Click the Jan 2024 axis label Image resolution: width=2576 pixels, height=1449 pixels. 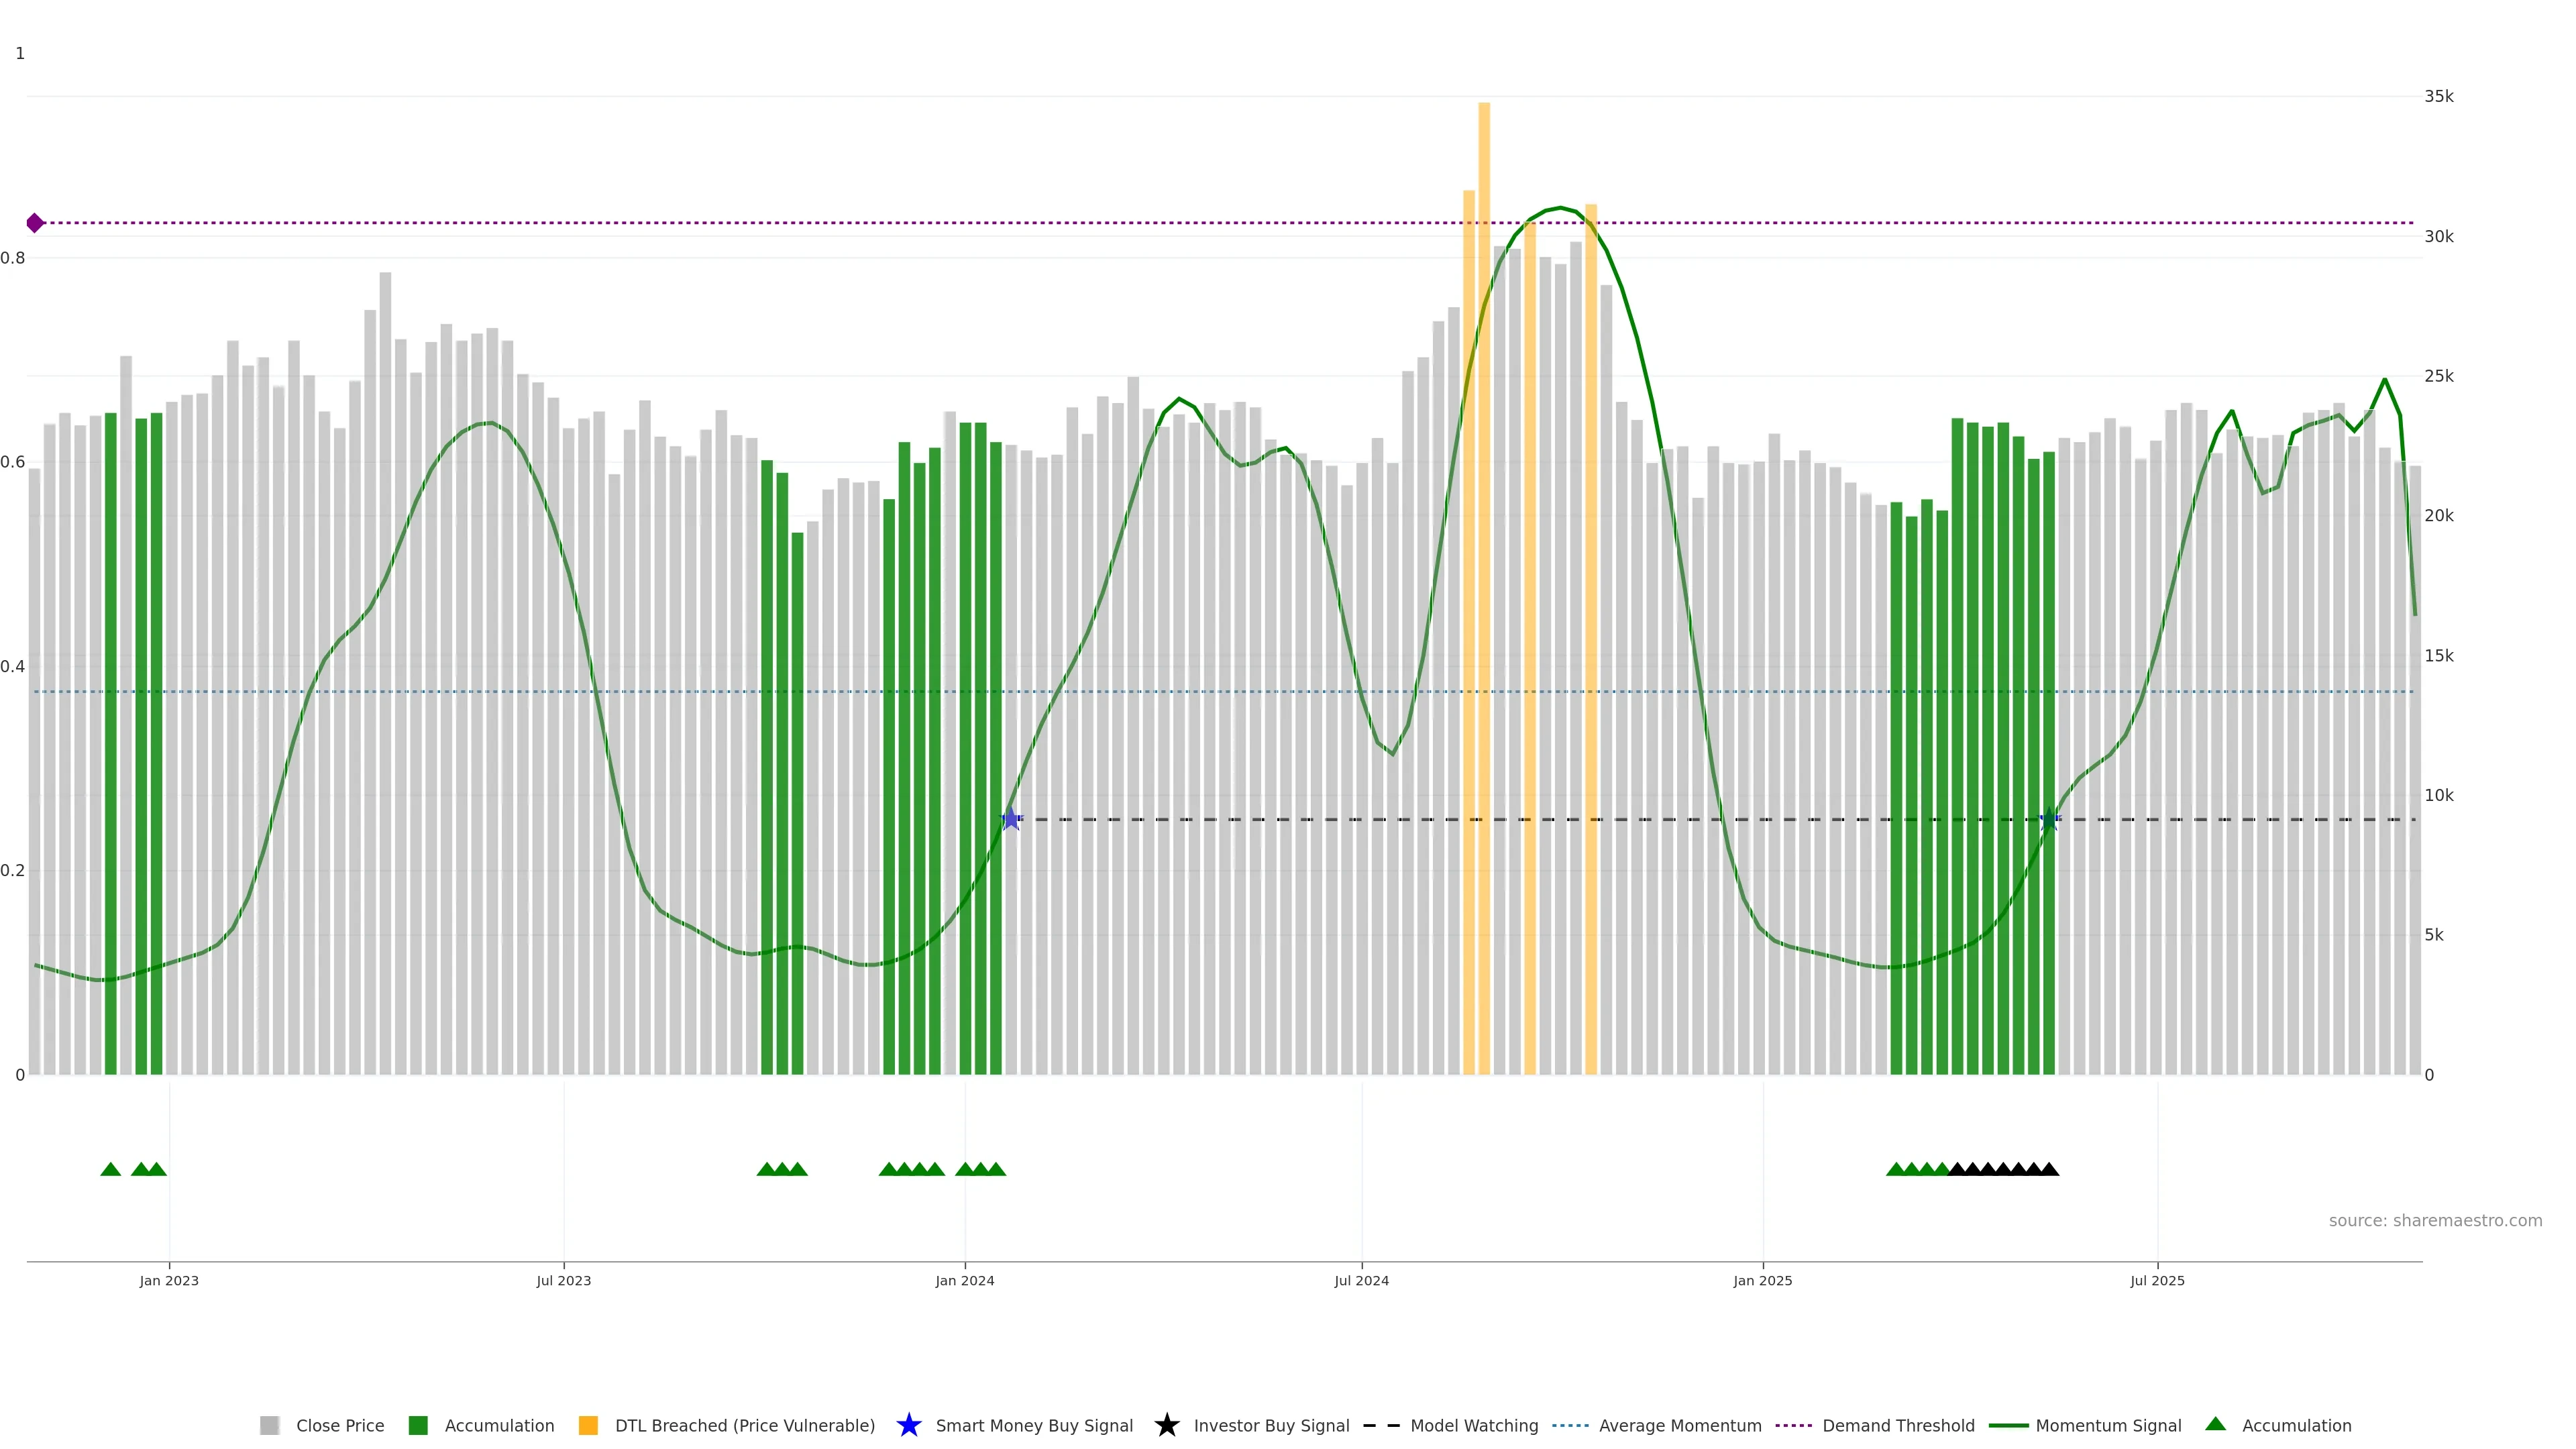click(x=964, y=1281)
